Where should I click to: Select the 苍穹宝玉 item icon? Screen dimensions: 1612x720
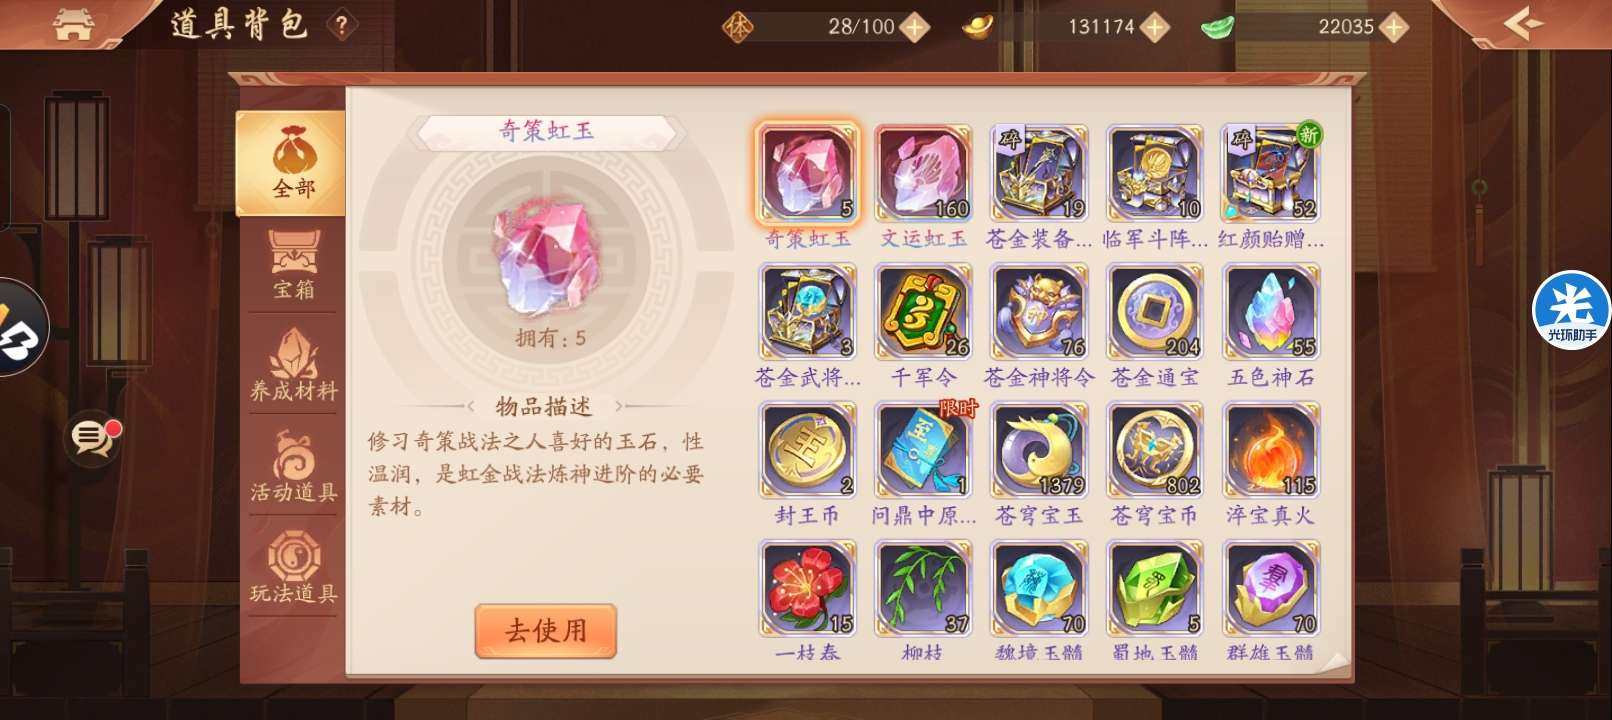(1039, 451)
